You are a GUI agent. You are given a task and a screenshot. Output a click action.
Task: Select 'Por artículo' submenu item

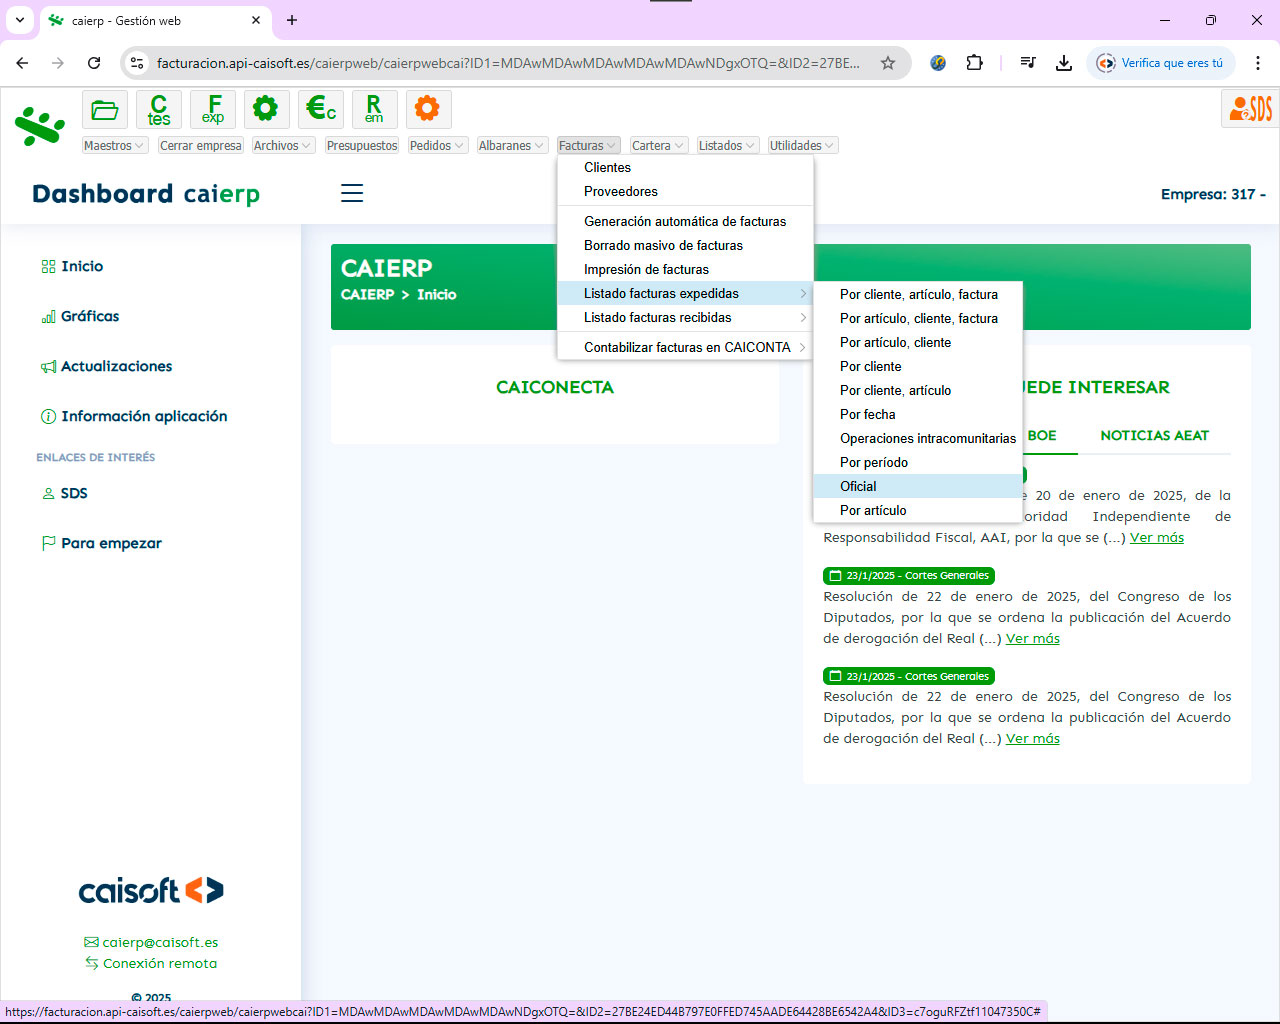pyautogui.click(x=918, y=510)
